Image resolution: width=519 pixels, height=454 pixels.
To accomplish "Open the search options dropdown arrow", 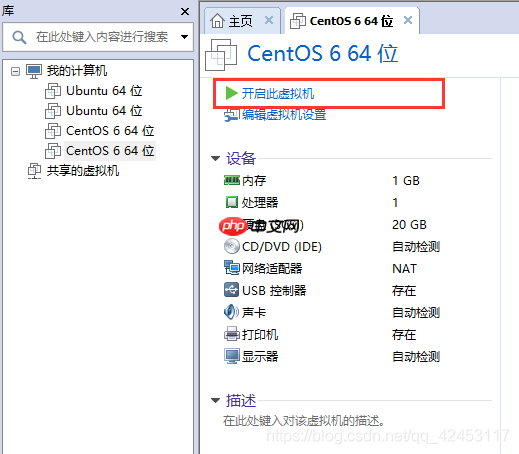I will 184,37.
